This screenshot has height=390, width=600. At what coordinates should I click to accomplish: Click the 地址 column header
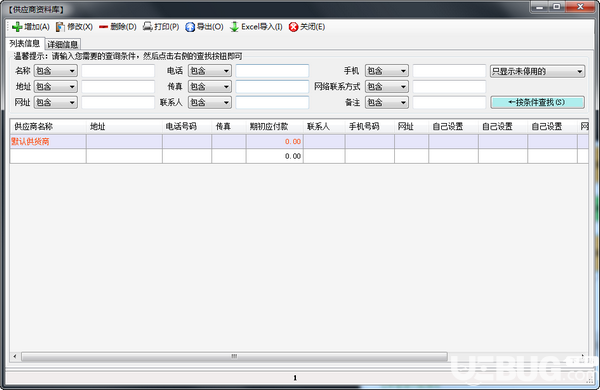[x=124, y=127]
